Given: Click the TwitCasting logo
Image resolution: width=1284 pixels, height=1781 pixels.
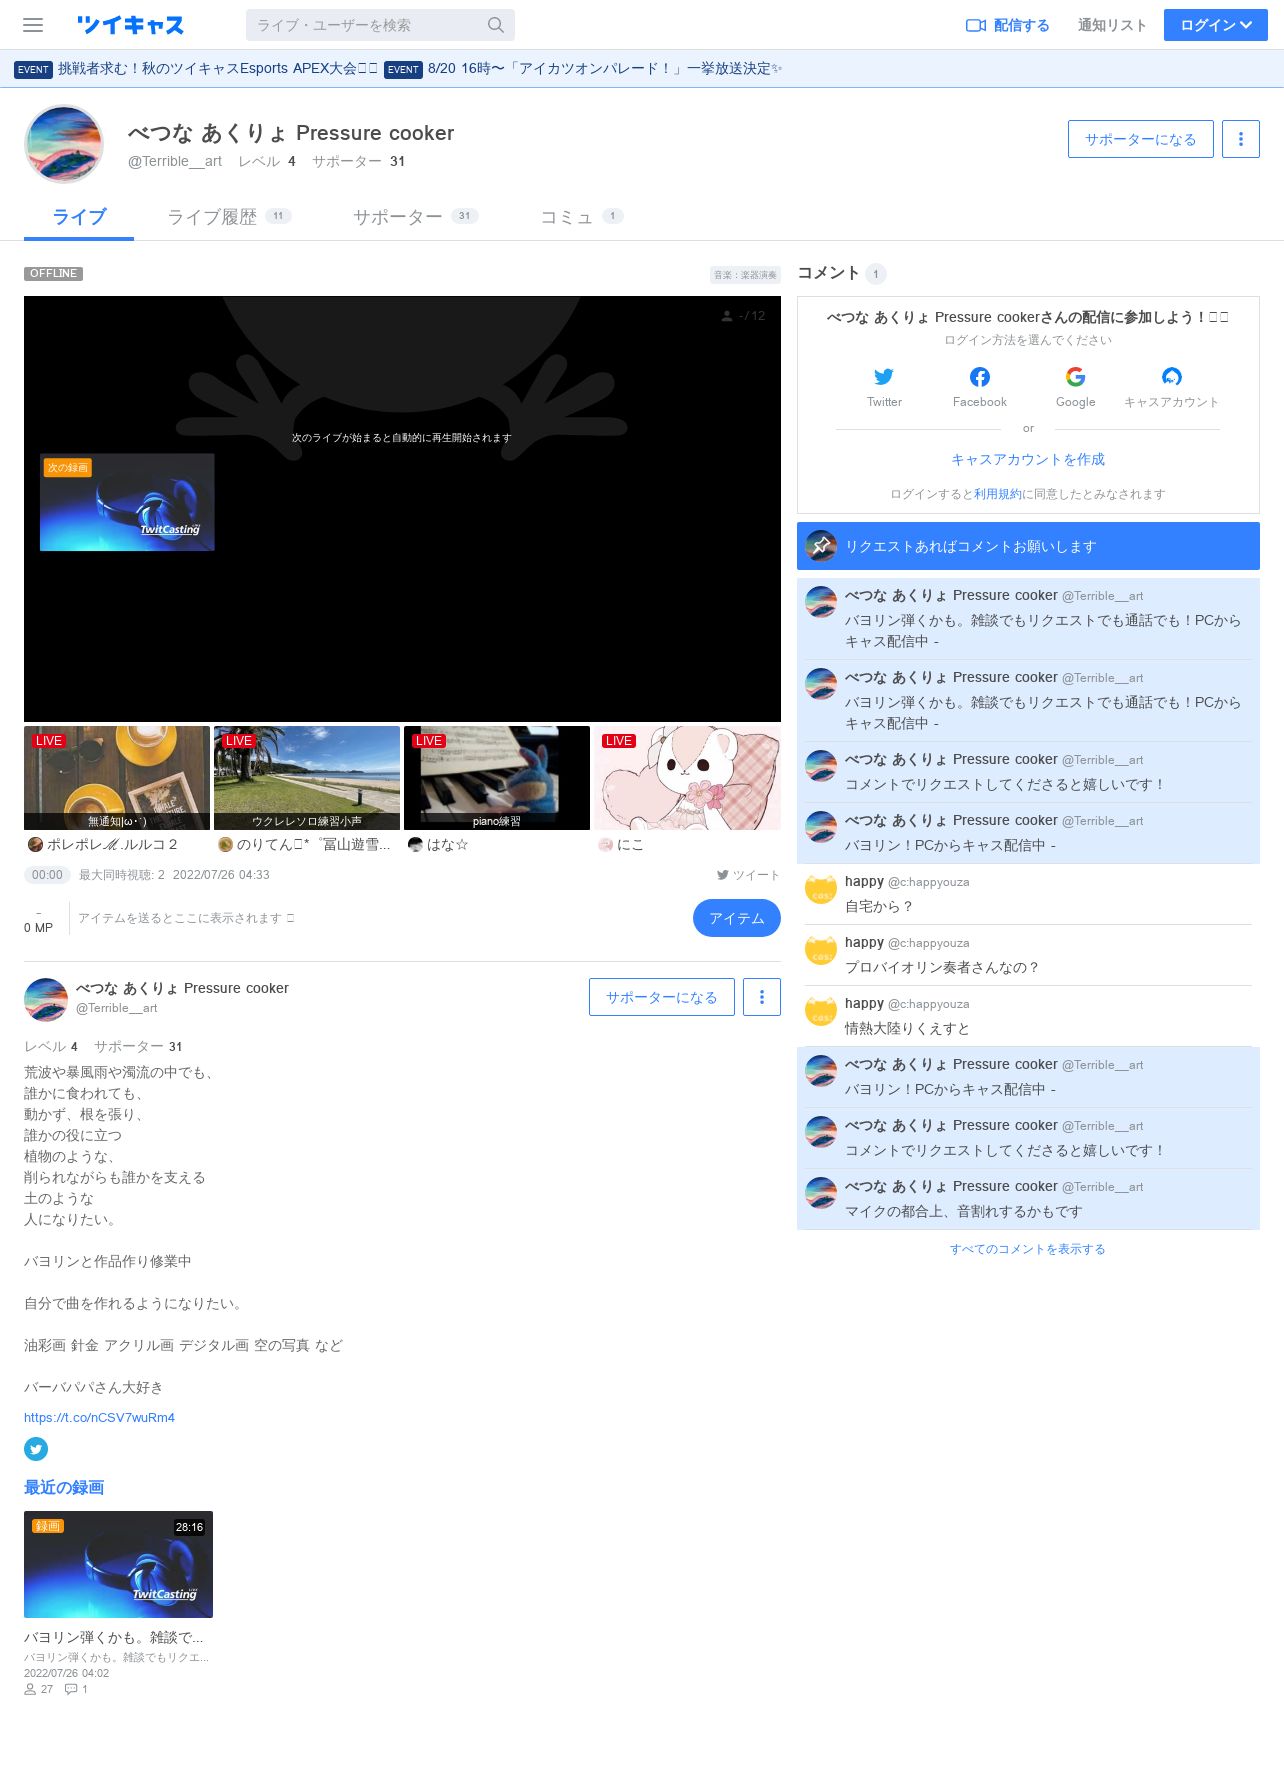Looking at the screenshot, I should [x=130, y=25].
